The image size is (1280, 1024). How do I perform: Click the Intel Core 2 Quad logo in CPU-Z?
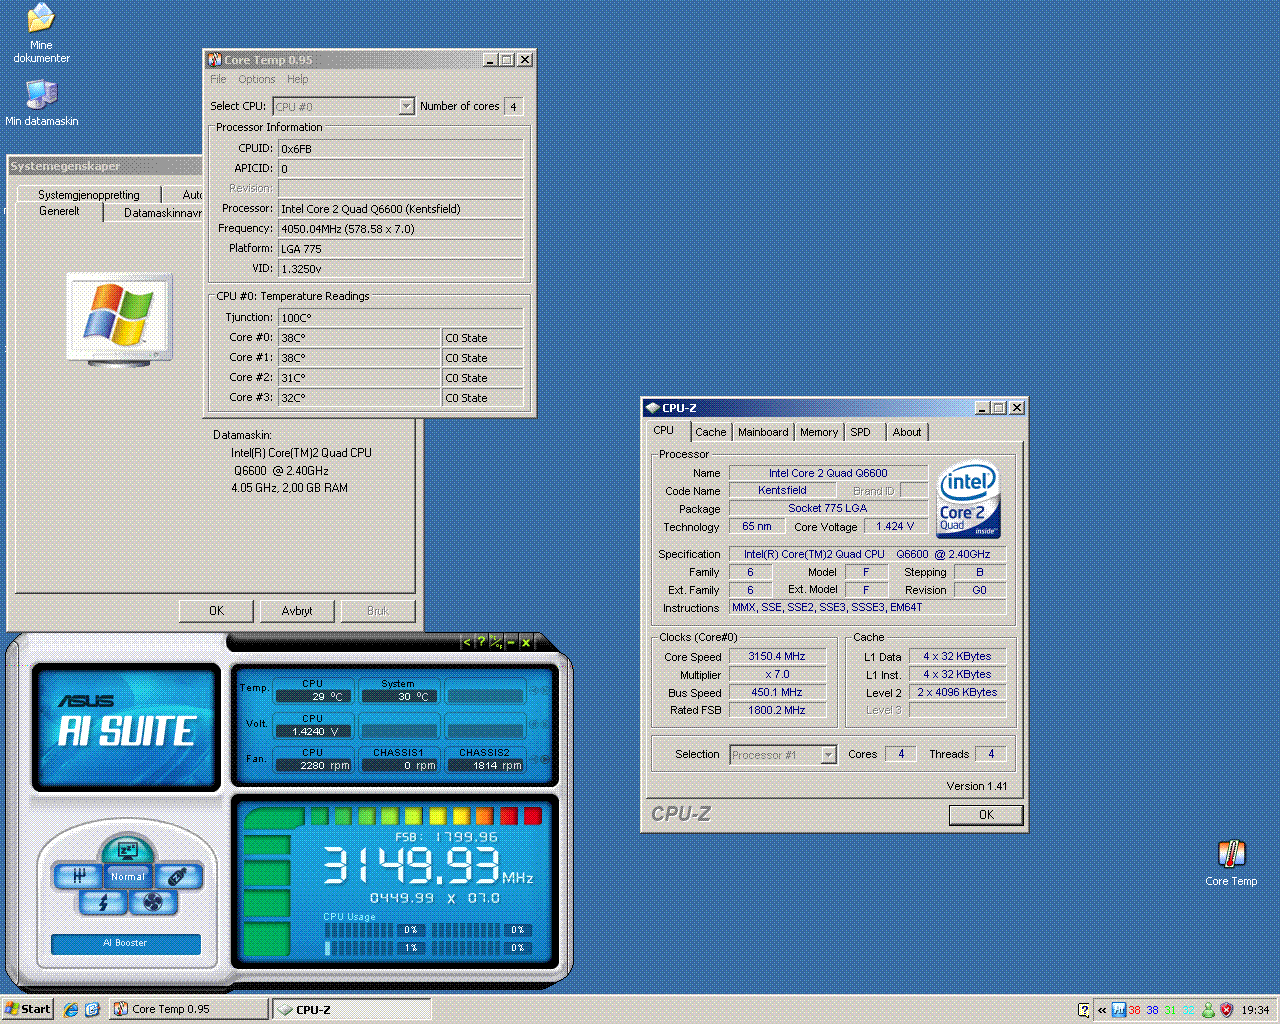pyautogui.click(x=968, y=500)
